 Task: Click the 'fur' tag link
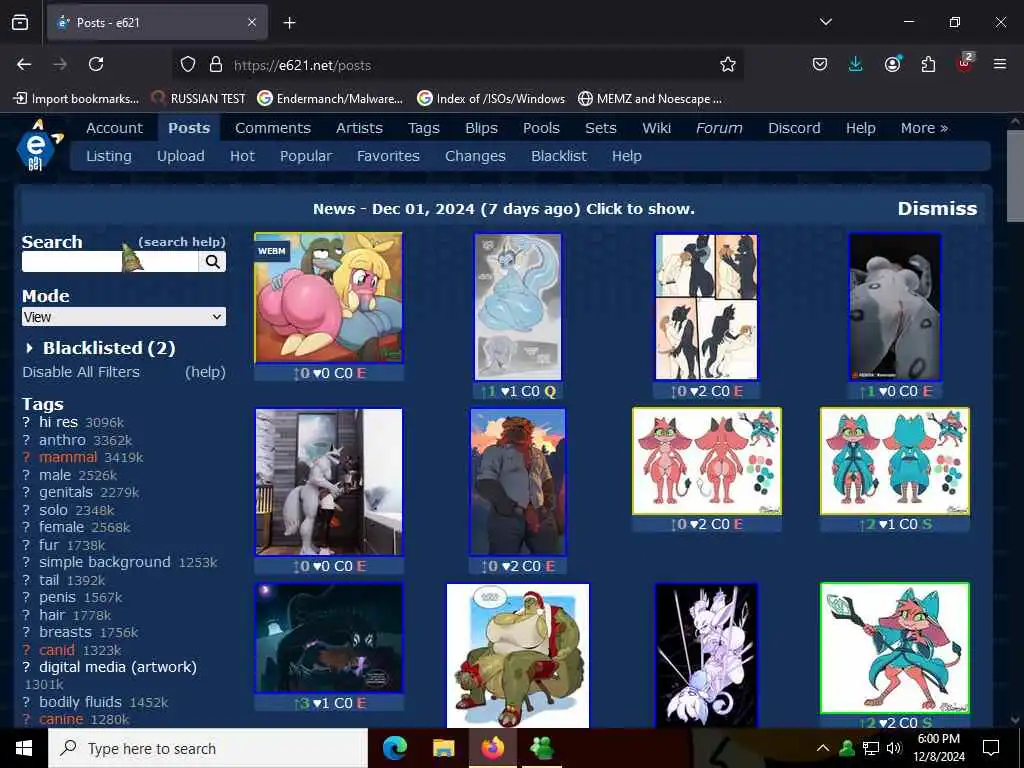49,545
